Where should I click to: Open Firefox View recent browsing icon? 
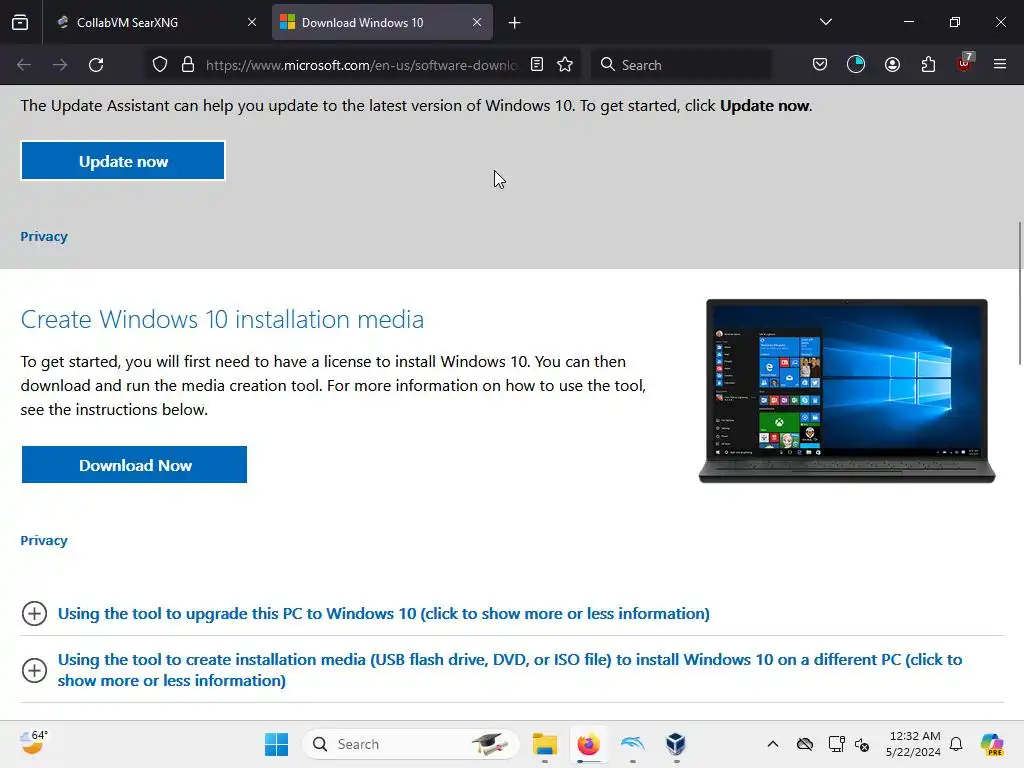20,22
